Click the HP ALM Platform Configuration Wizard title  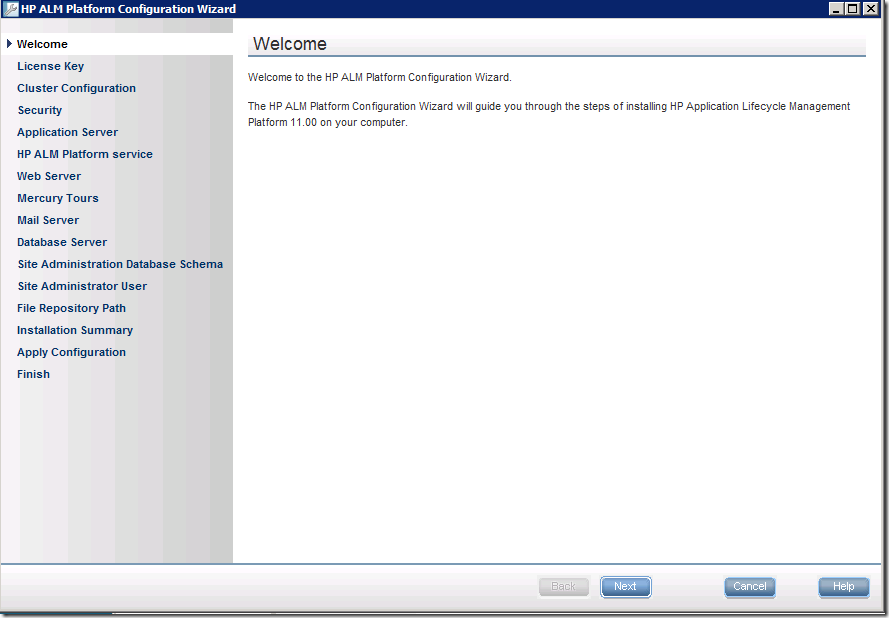[129, 9]
